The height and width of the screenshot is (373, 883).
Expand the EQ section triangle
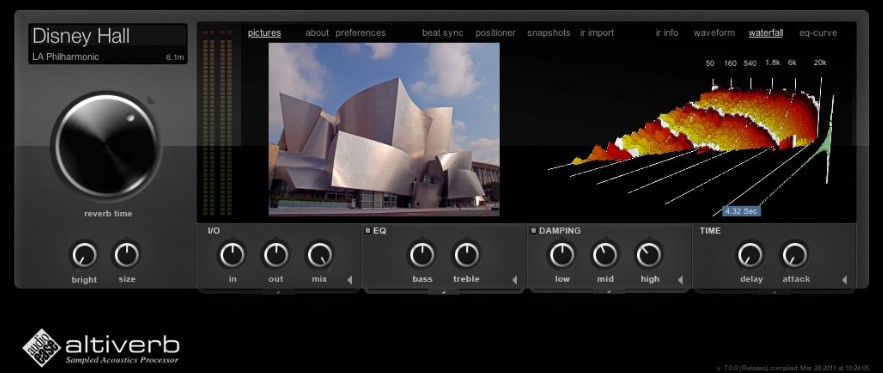pos(514,280)
